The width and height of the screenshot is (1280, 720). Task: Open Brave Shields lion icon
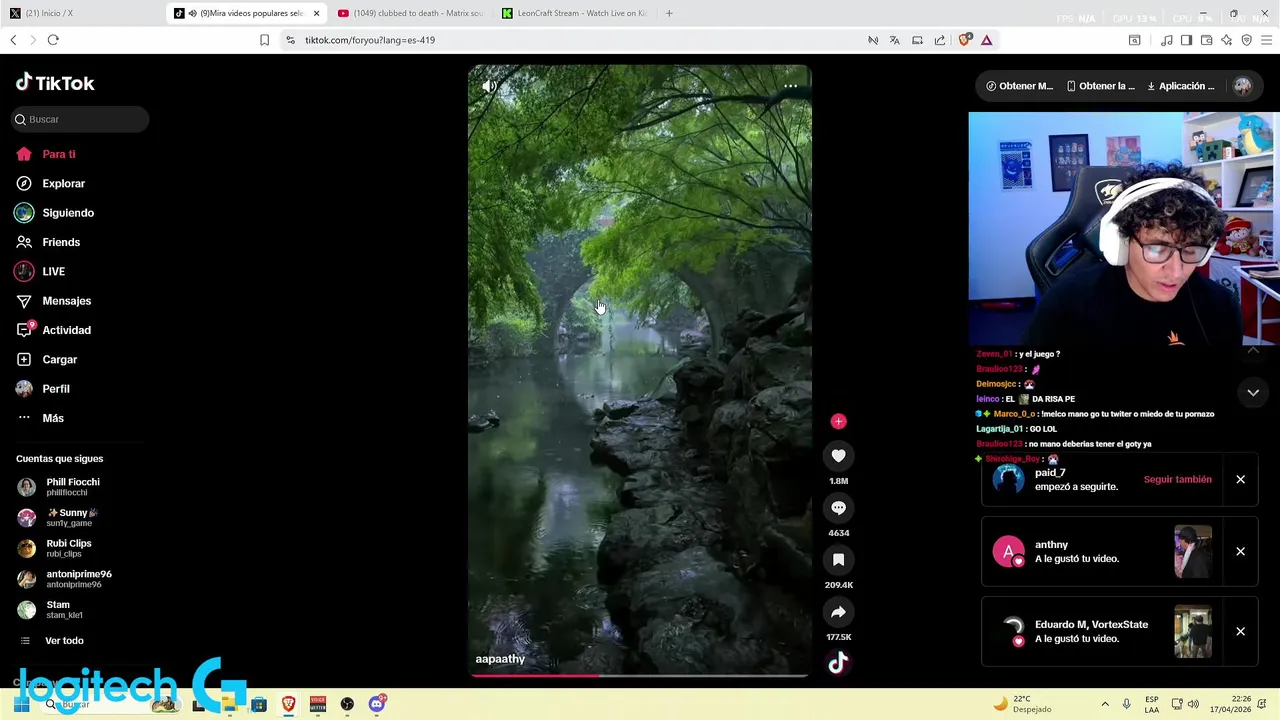tap(964, 40)
